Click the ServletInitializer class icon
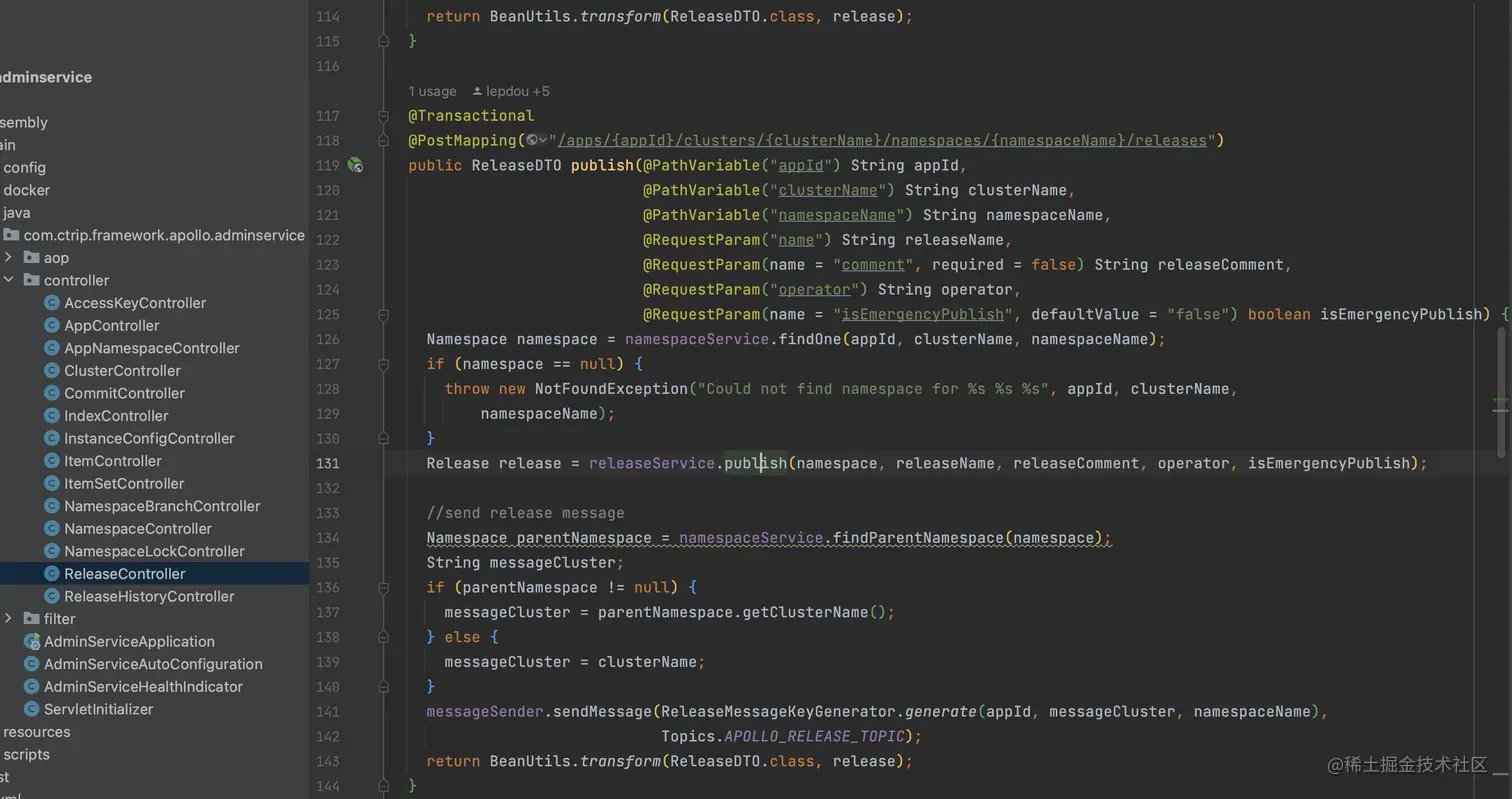This screenshot has width=1512, height=799. pyautogui.click(x=32, y=709)
